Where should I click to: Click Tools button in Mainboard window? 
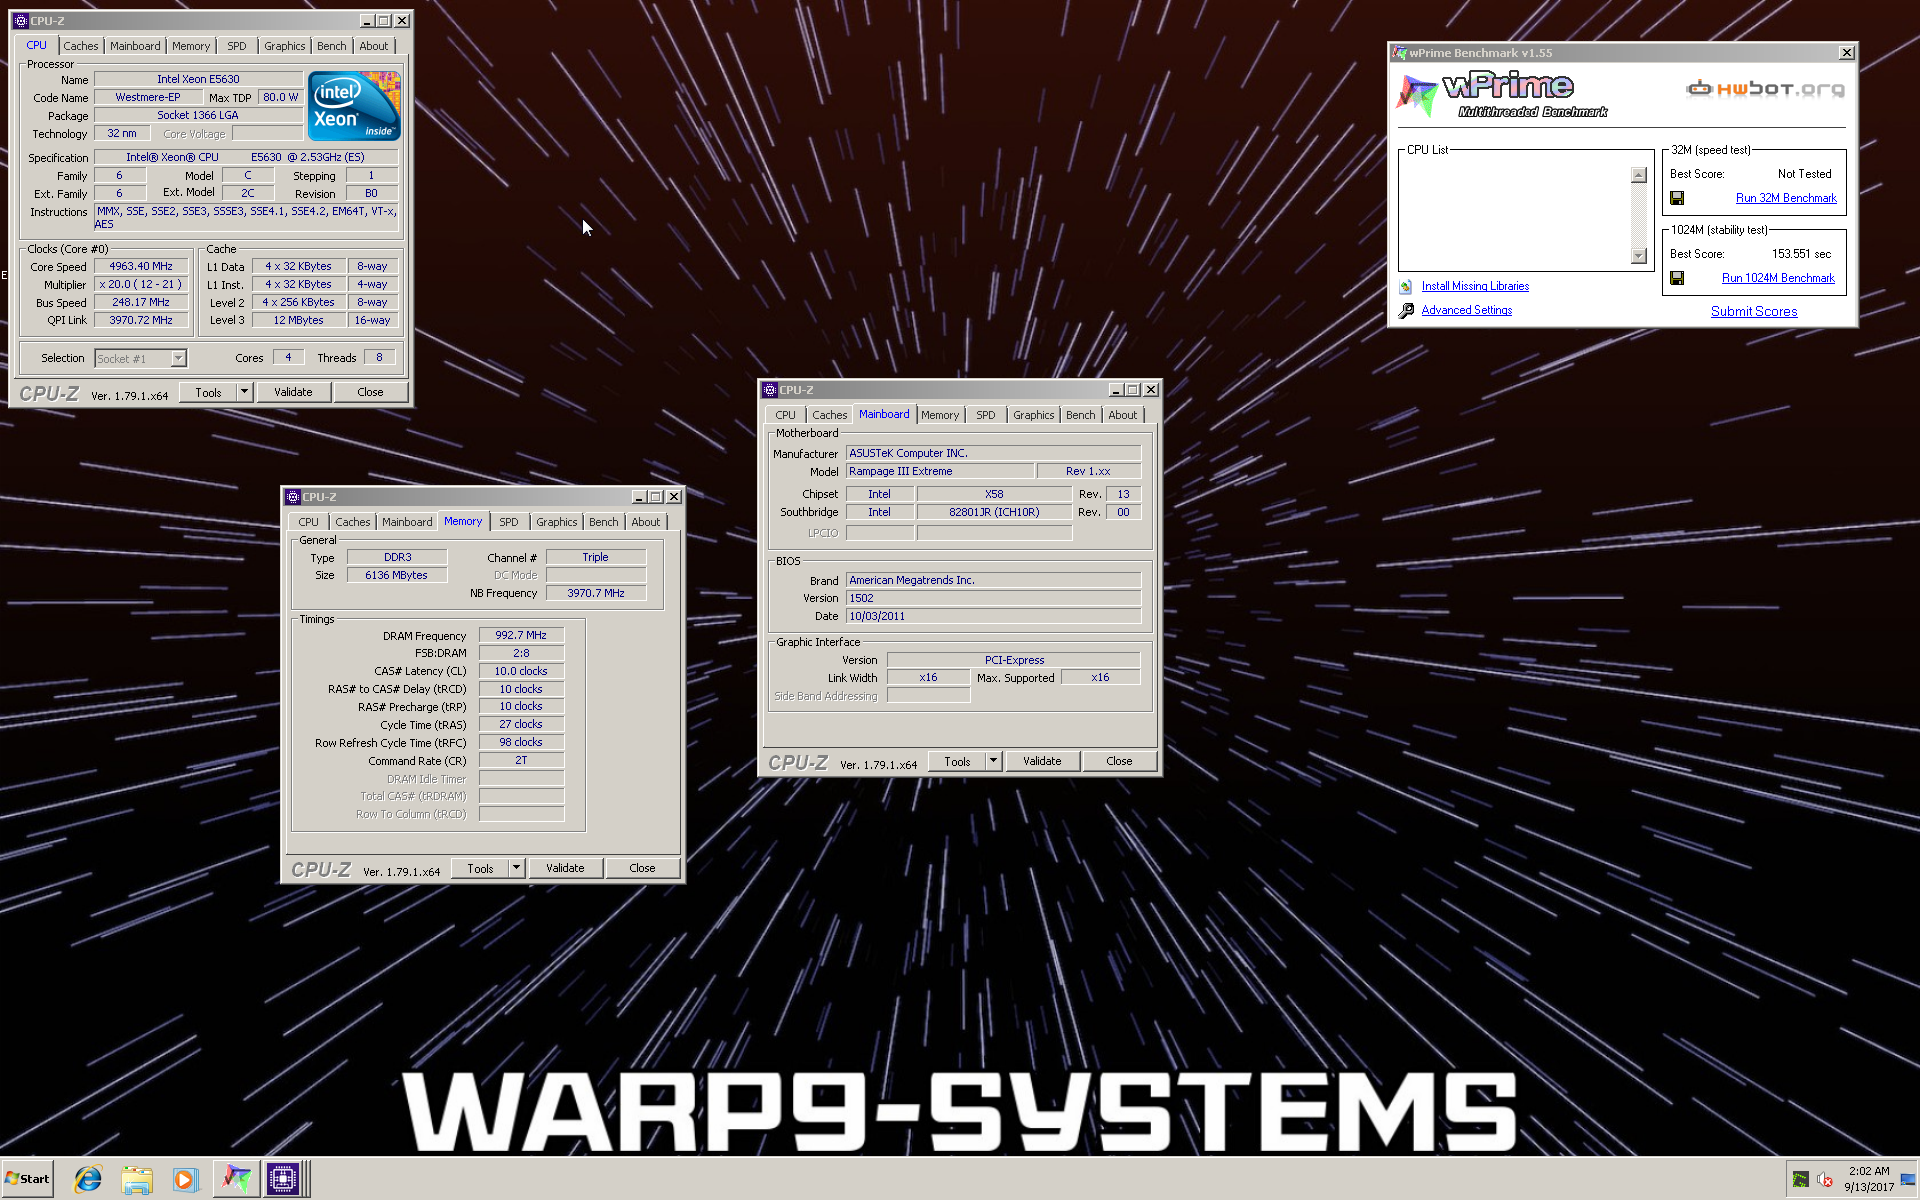coord(957,761)
